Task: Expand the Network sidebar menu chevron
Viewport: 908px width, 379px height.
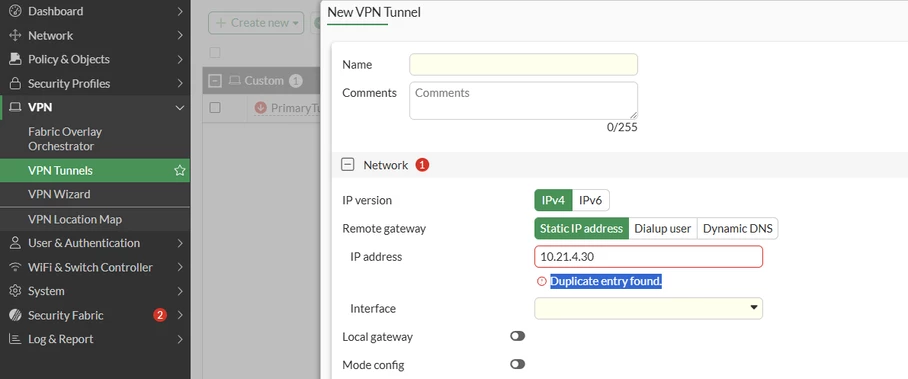Action: tap(180, 35)
